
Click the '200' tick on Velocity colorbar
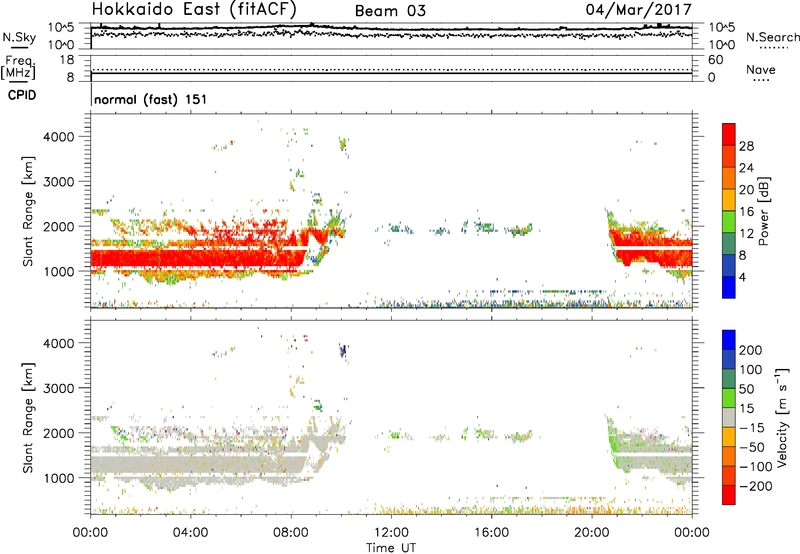click(751, 350)
